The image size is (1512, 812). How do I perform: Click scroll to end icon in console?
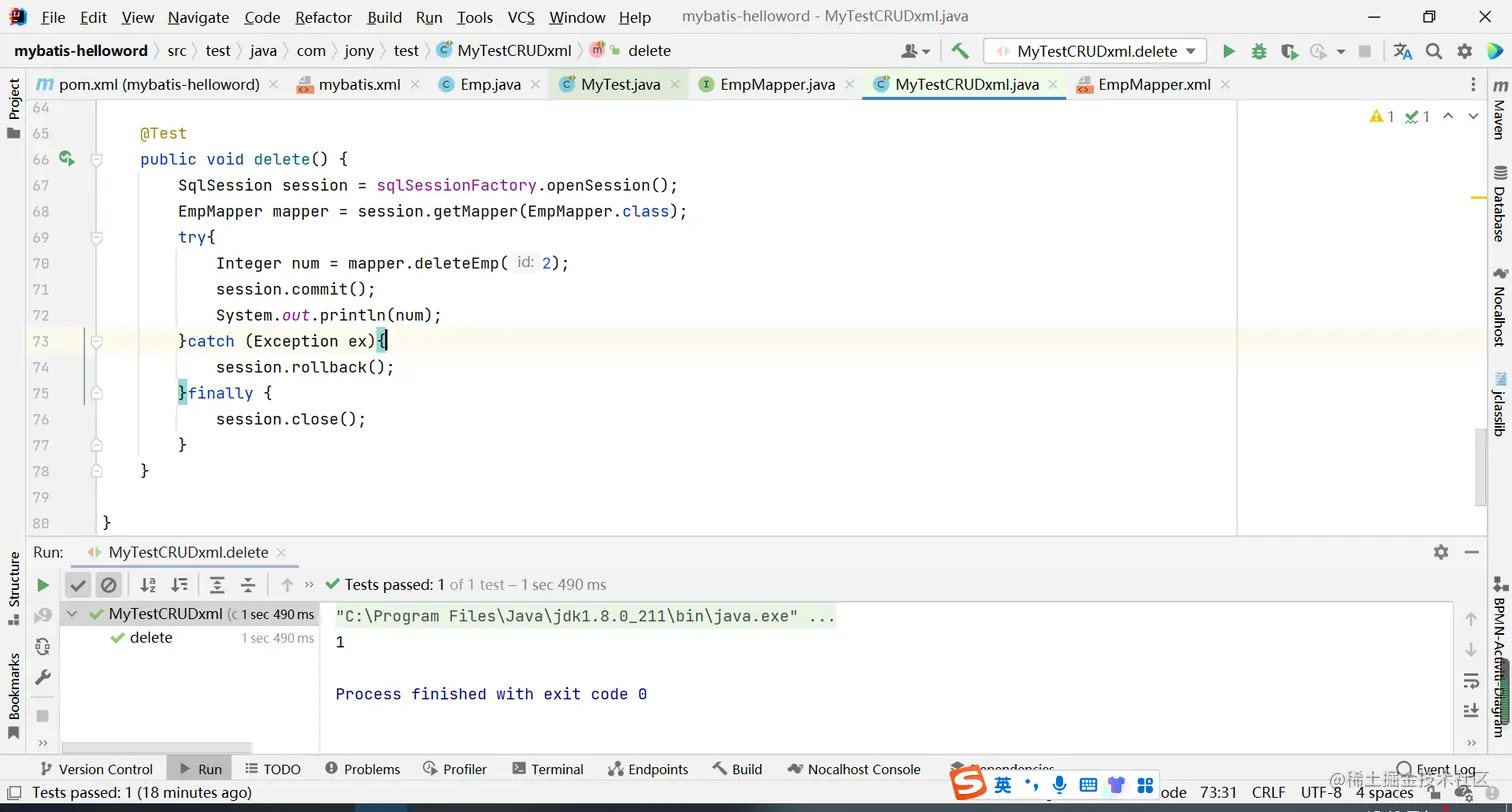pos(1471,711)
